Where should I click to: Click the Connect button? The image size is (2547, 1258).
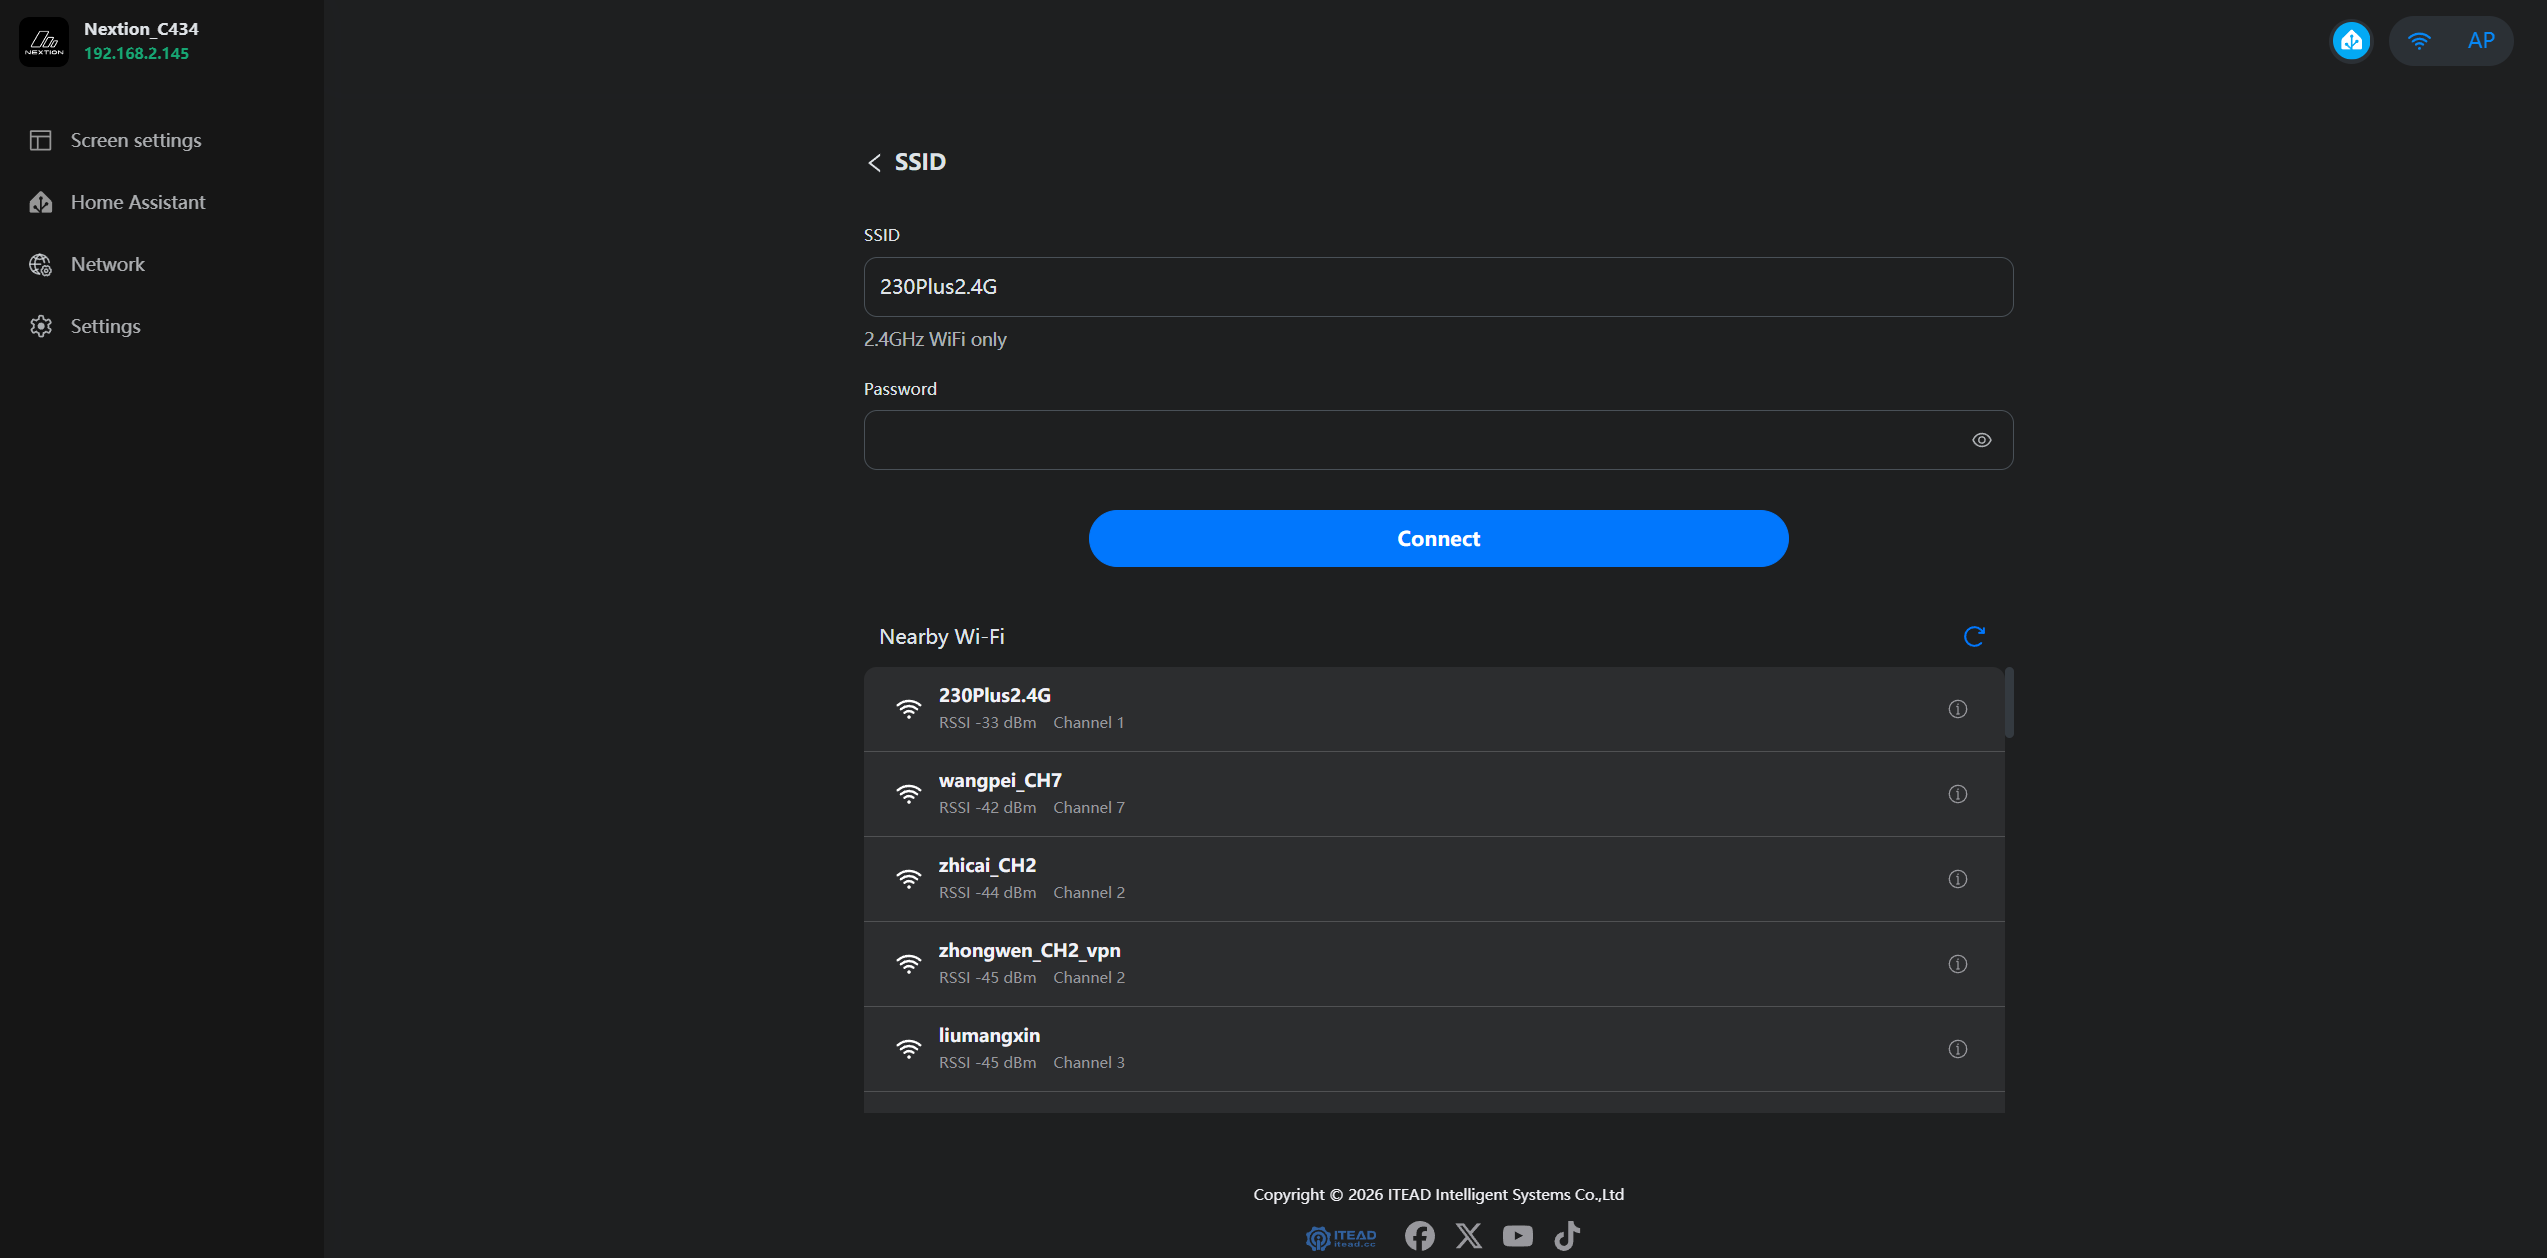click(x=1438, y=539)
